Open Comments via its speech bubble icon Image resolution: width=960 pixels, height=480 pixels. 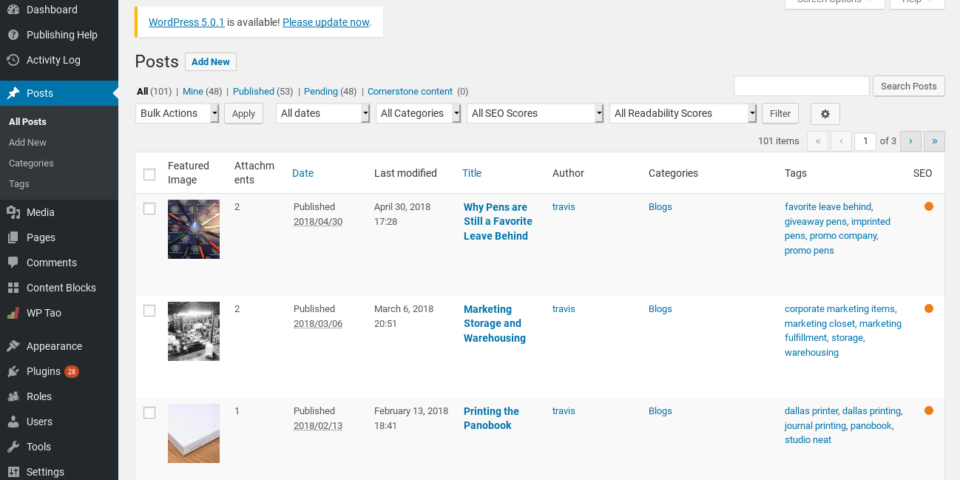point(13,262)
